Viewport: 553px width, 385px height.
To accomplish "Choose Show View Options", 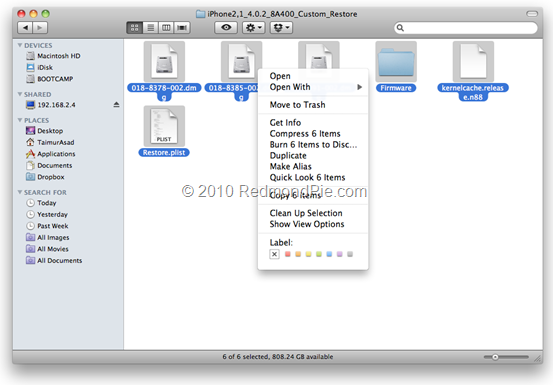I will click(313, 224).
